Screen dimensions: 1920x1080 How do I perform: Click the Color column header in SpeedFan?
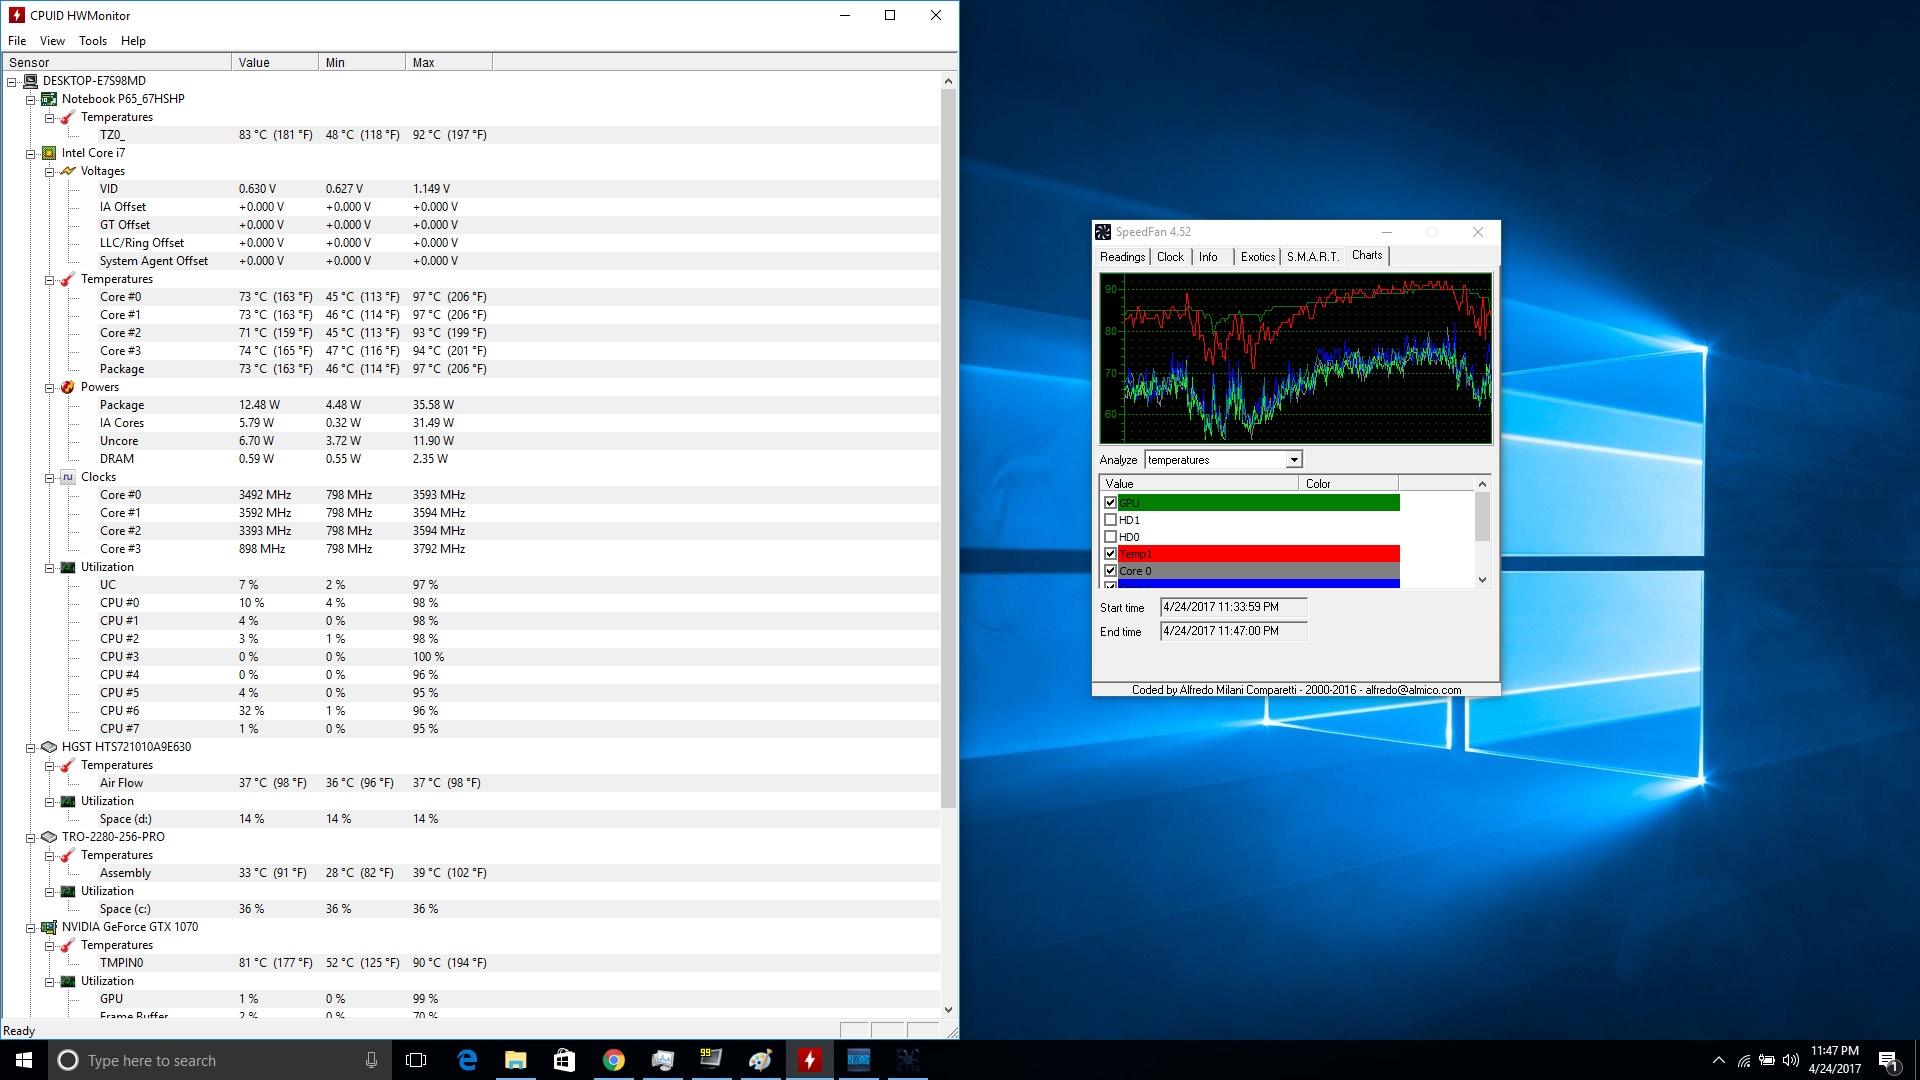click(1348, 484)
